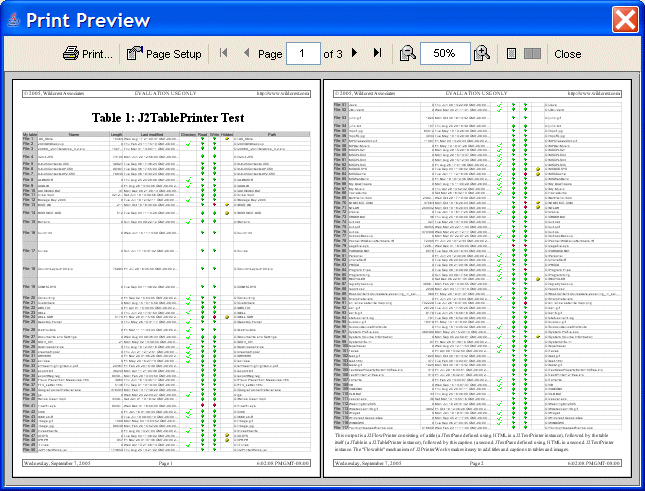The image size is (645, 491).
Task: Advance to the next page
Action: [355, 53]
